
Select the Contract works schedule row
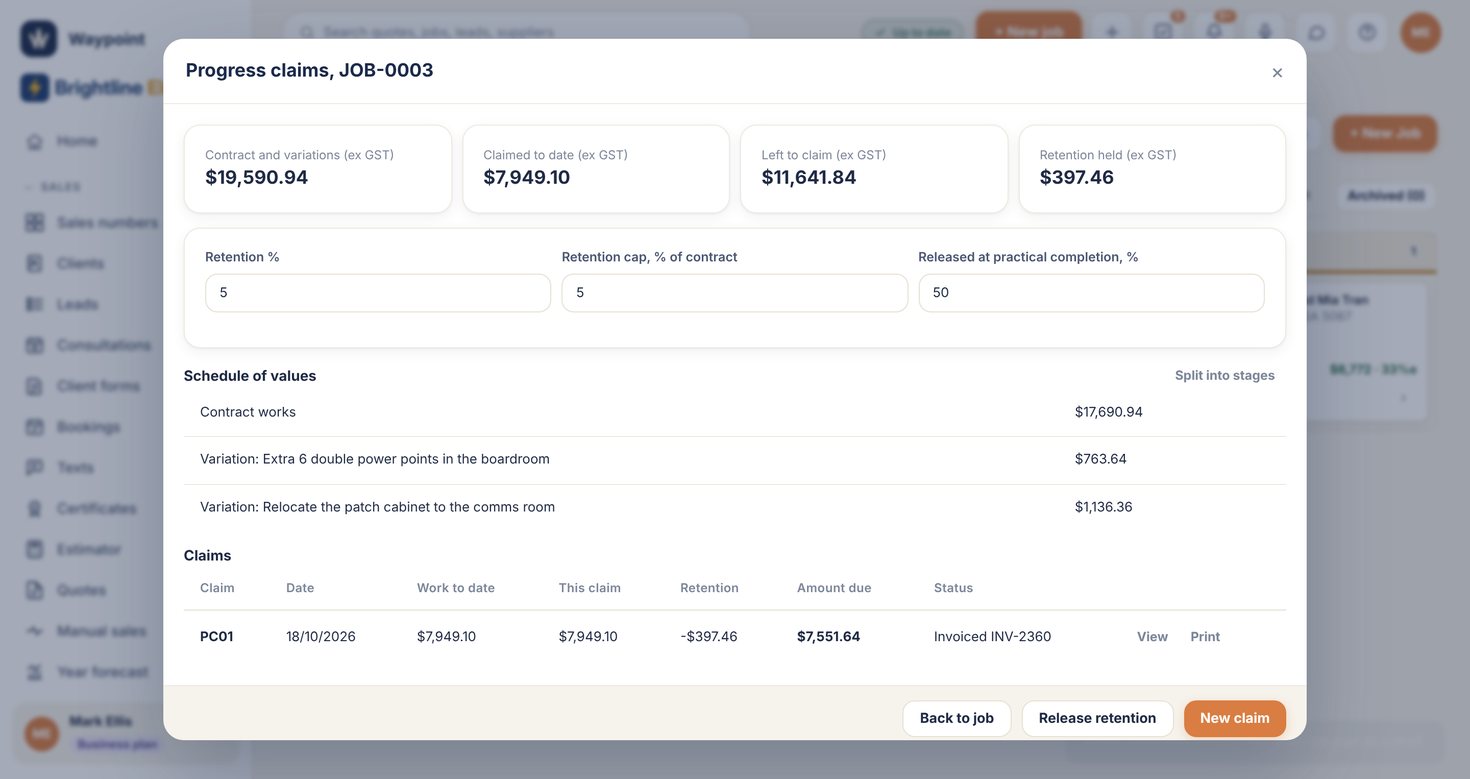(x=735, y=412)
